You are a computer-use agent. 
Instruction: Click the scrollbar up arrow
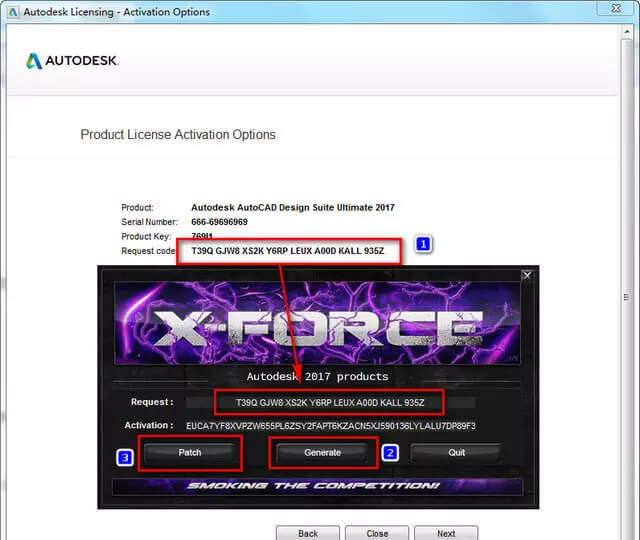627,31
